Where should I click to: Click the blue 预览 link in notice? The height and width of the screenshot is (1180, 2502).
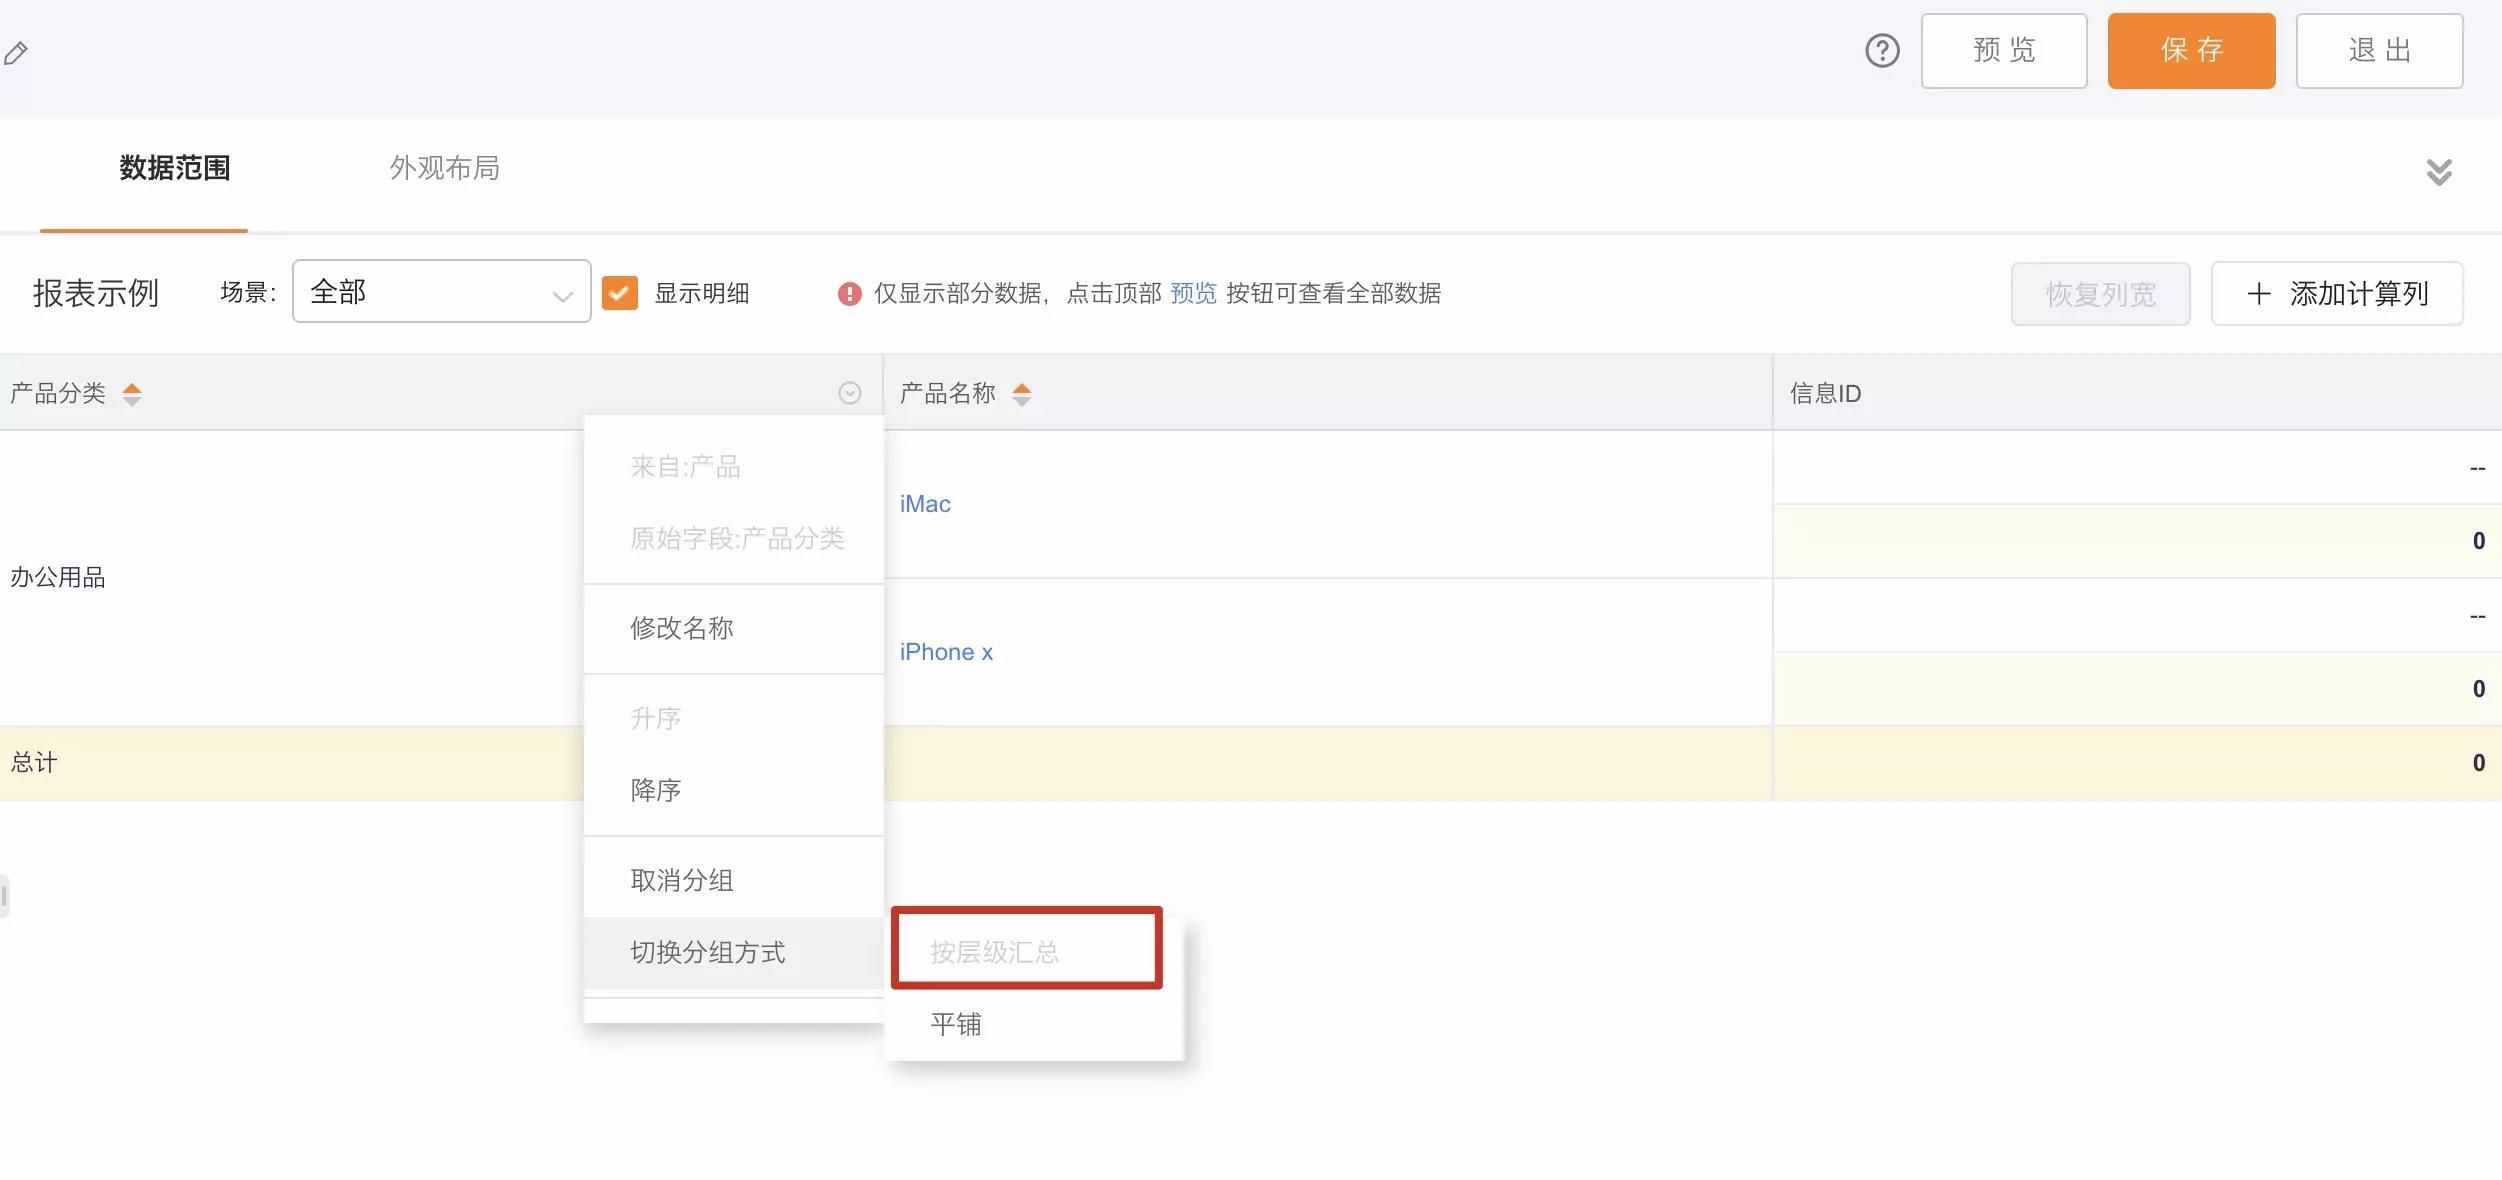tap(1193, 293)
